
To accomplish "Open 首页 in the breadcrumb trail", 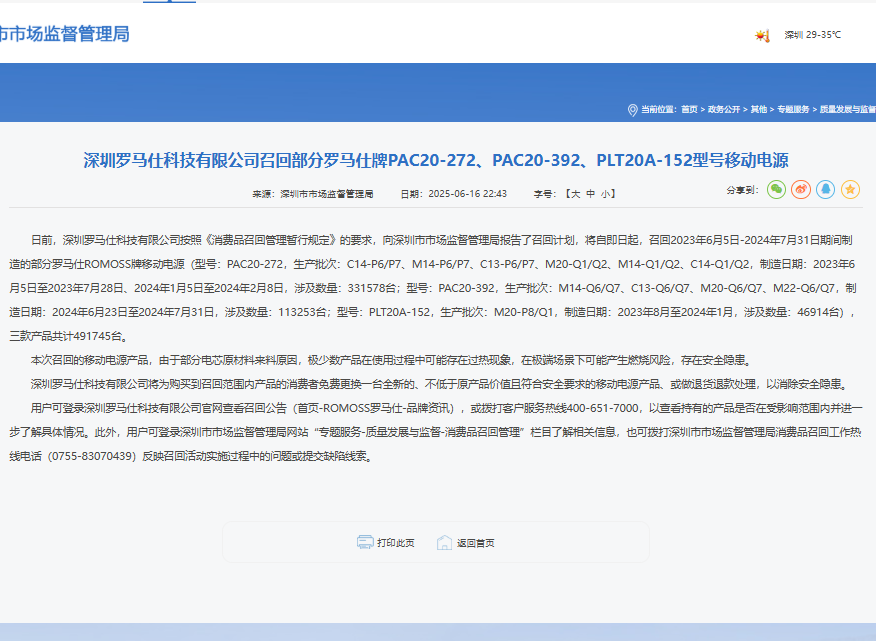I will [689, 110].
